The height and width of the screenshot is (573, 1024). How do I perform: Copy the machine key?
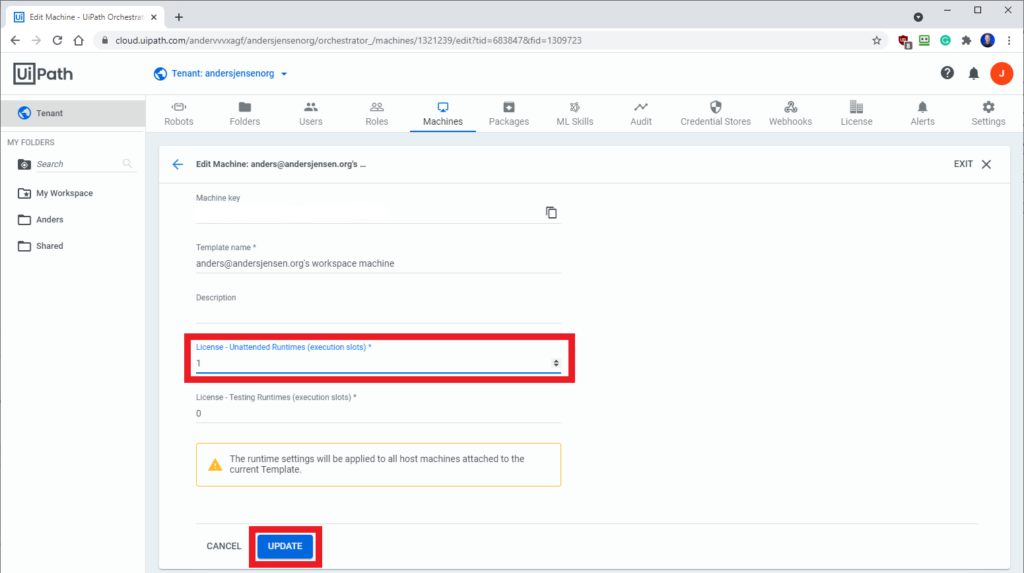551,212
